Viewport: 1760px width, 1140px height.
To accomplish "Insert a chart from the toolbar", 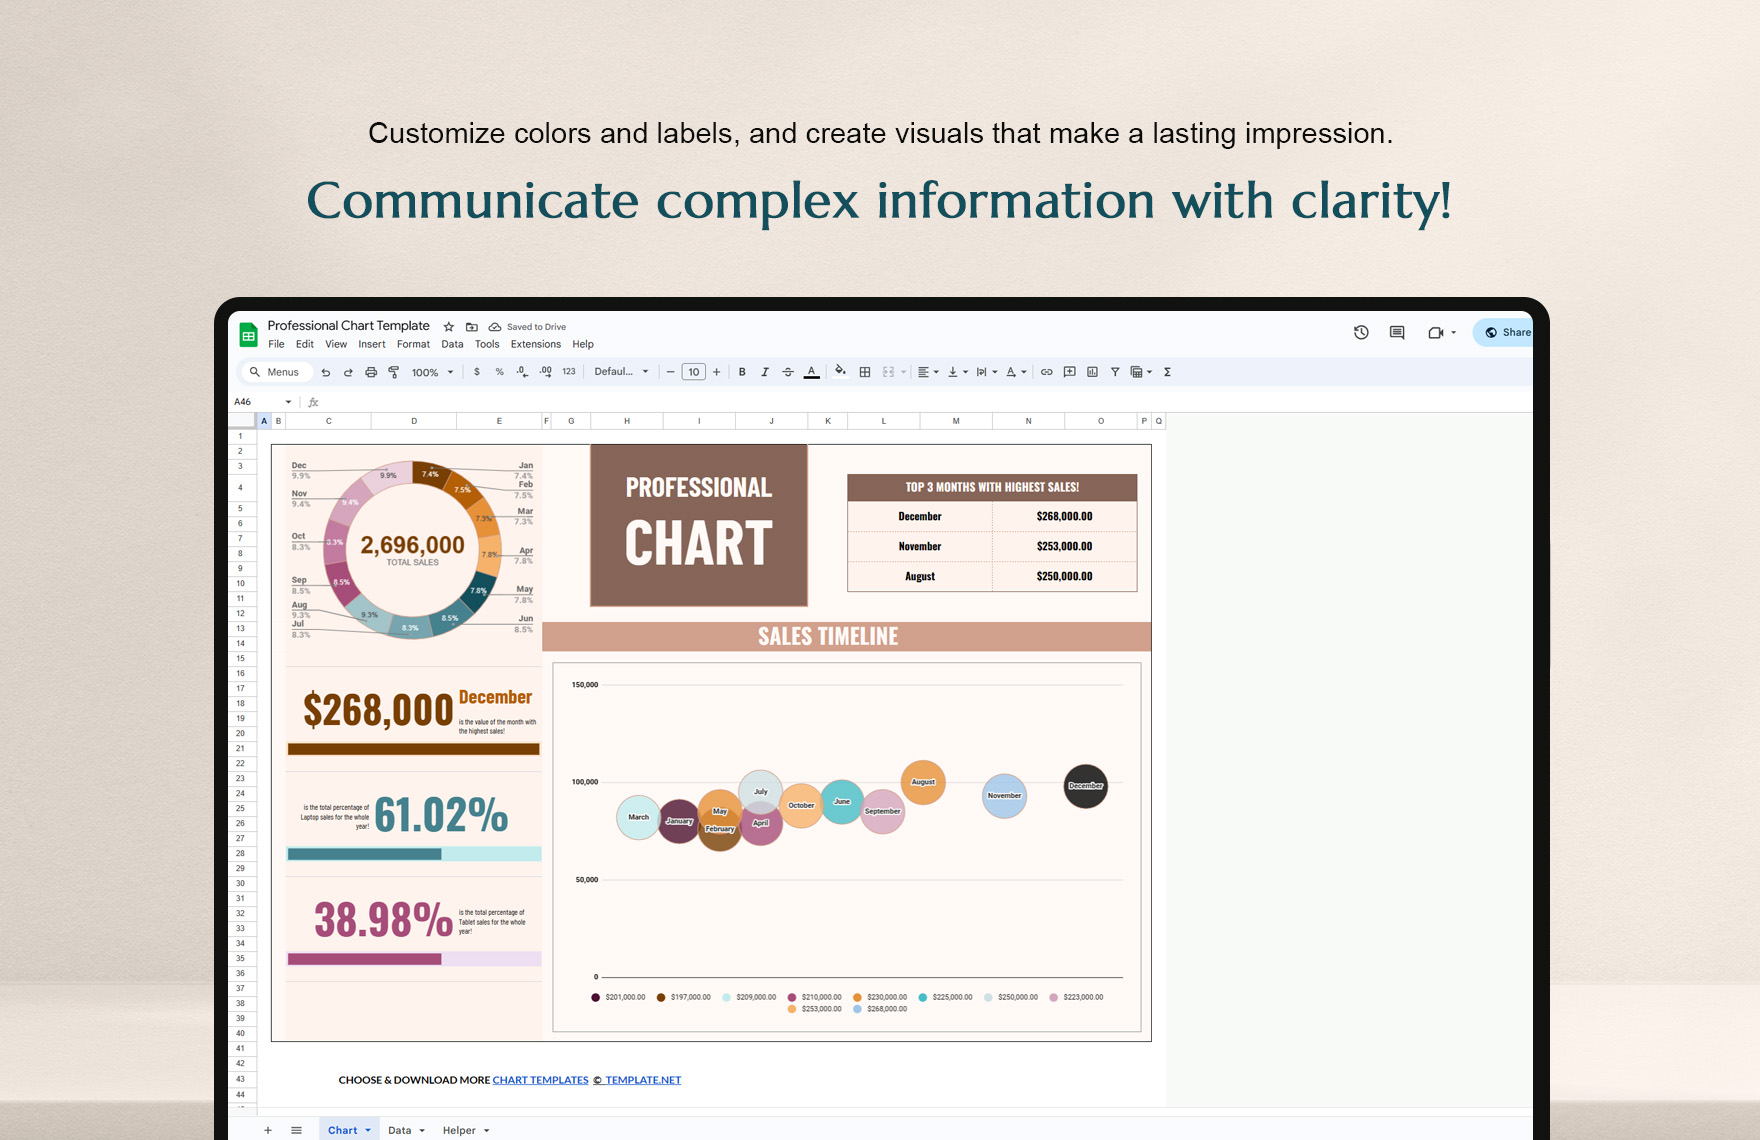I will tap(1090, 371).
